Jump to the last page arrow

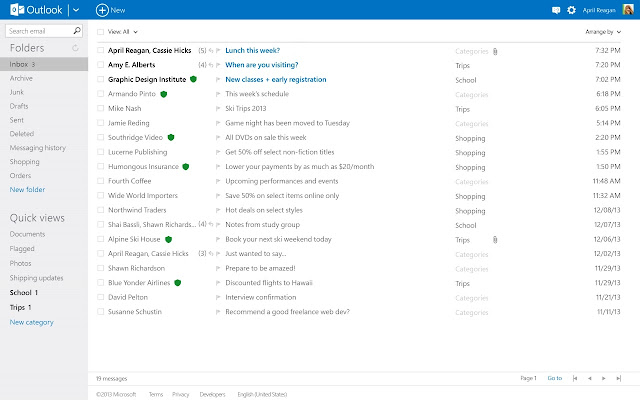click(618, 379)
